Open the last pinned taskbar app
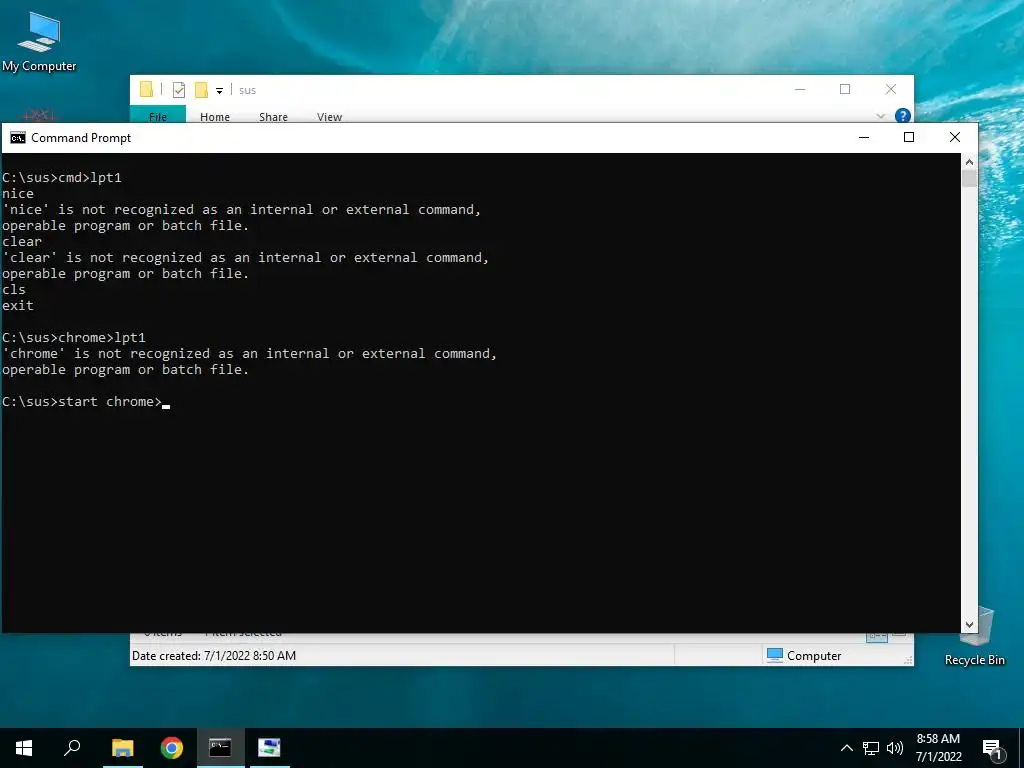The height and width of the screenshot is (768, 1024). click(269, 748)
